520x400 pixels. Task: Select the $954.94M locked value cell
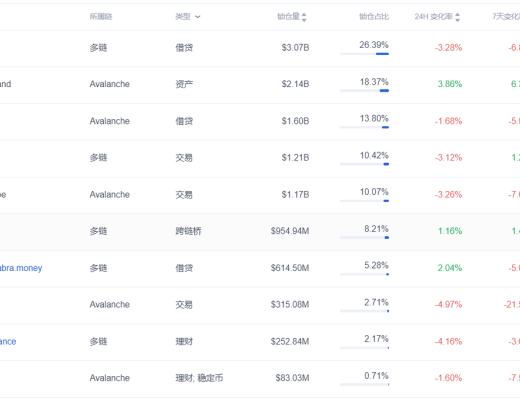pos(290,231)
